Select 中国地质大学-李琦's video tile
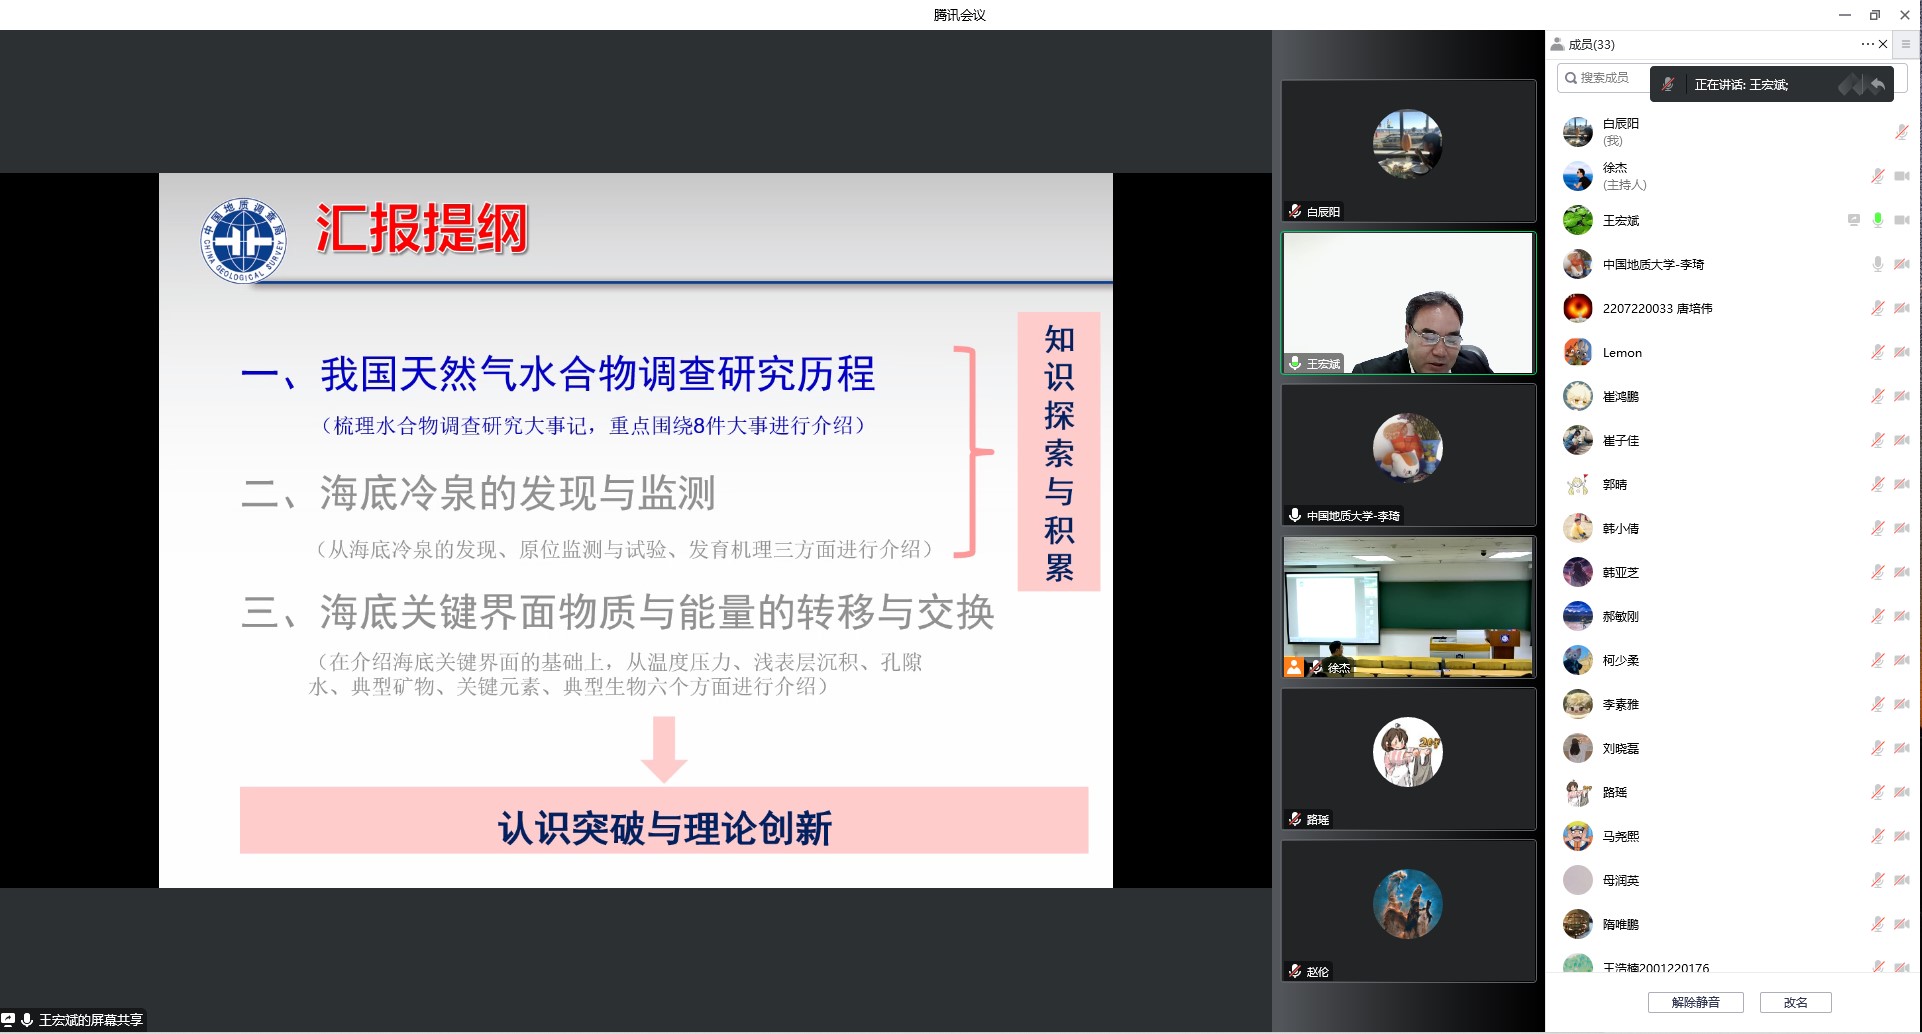 click(1408, 455)
